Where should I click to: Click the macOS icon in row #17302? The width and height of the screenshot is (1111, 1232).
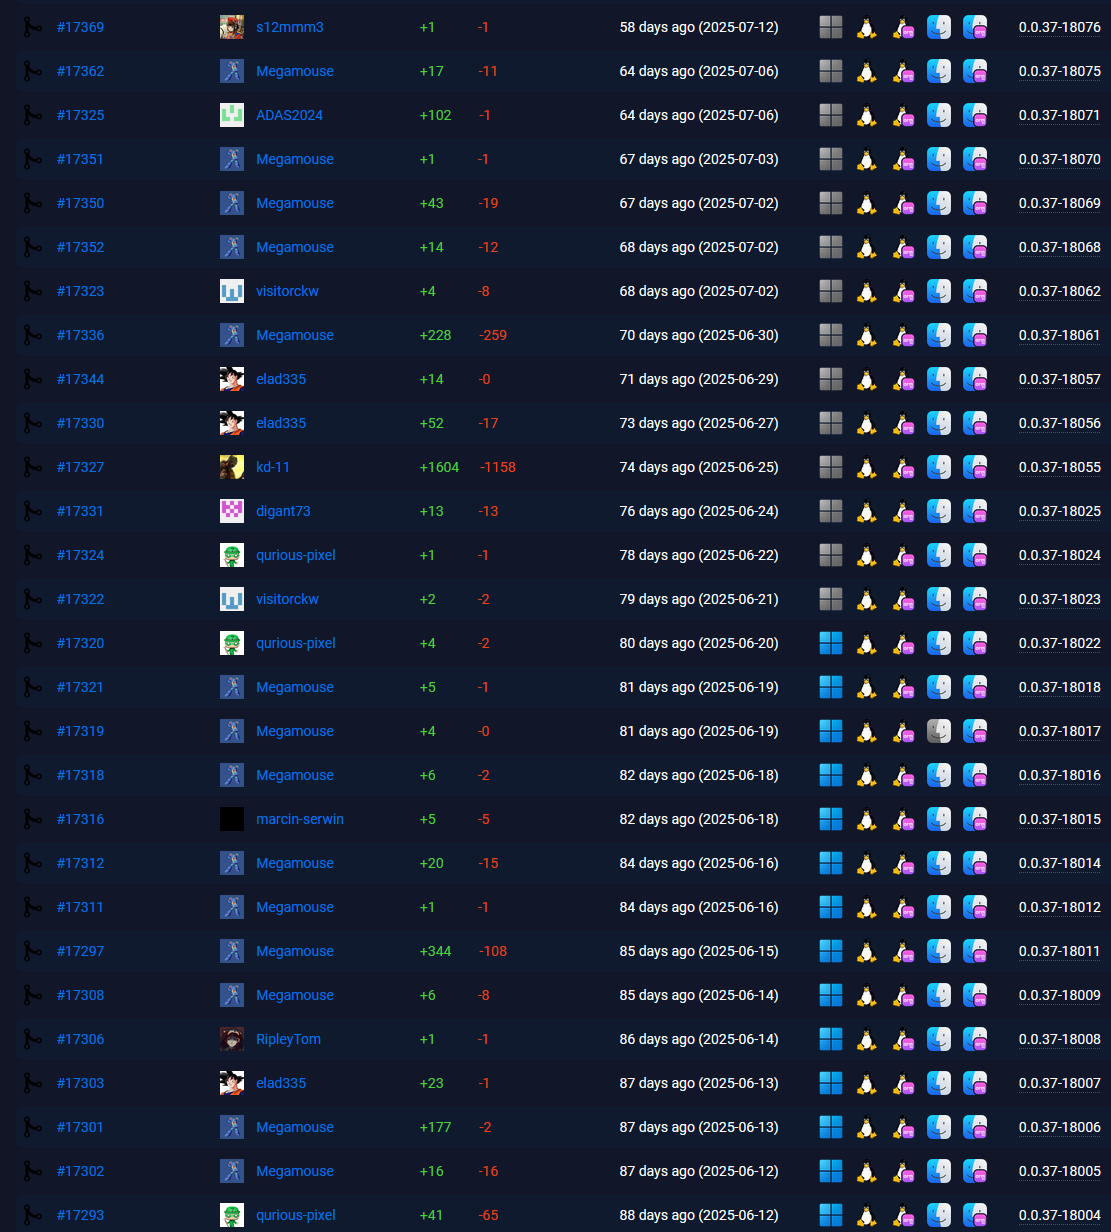(939, 1171)
